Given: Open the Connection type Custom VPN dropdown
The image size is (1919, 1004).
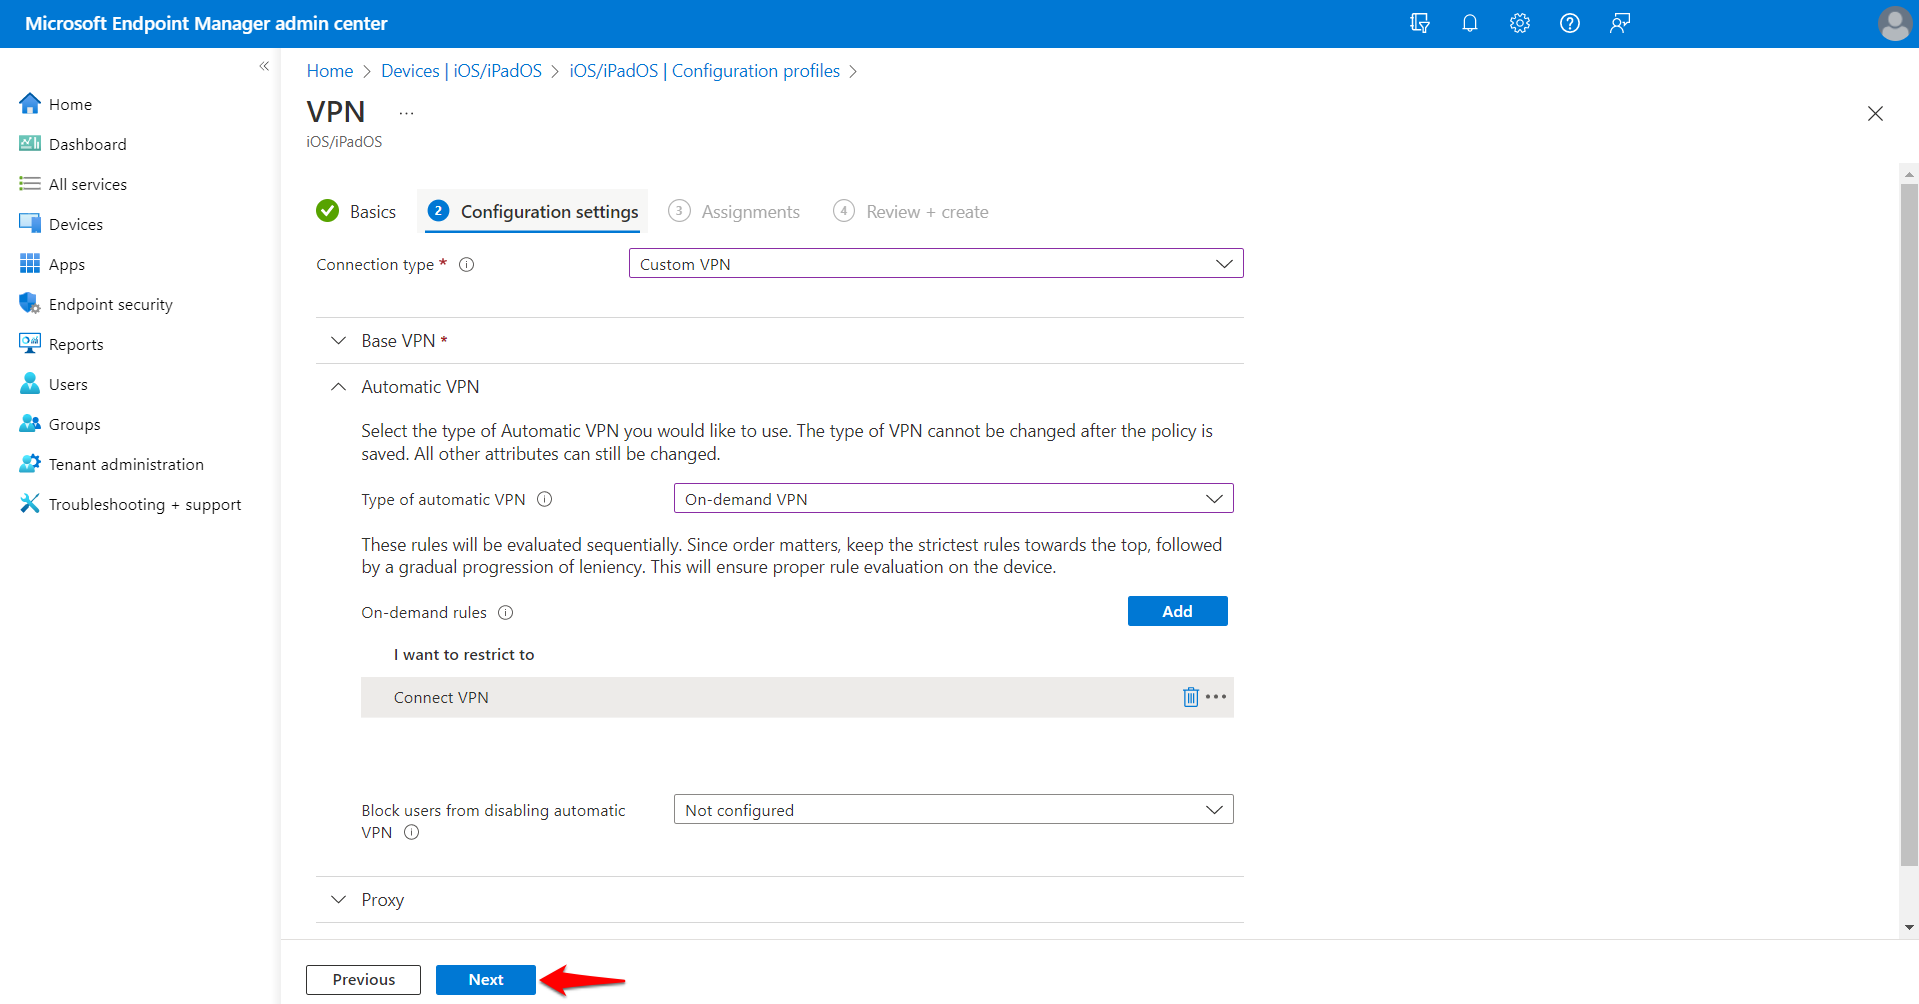Looking at the screenshot, I should (x=936, y=264).
